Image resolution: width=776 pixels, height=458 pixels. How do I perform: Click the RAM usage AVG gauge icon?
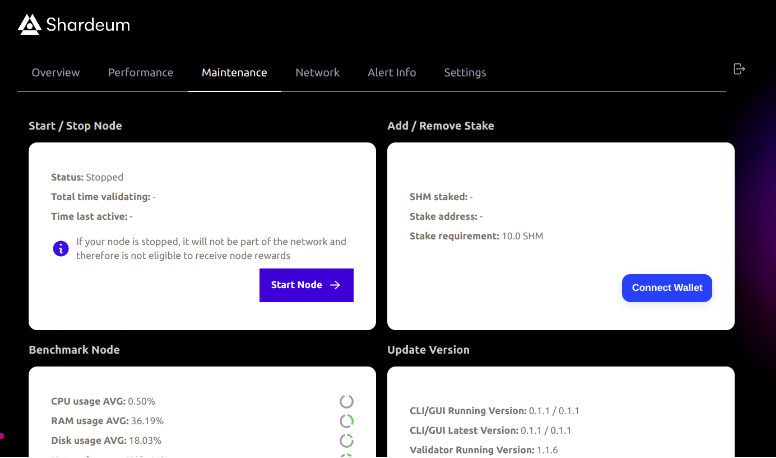click(x=346, y=421)
